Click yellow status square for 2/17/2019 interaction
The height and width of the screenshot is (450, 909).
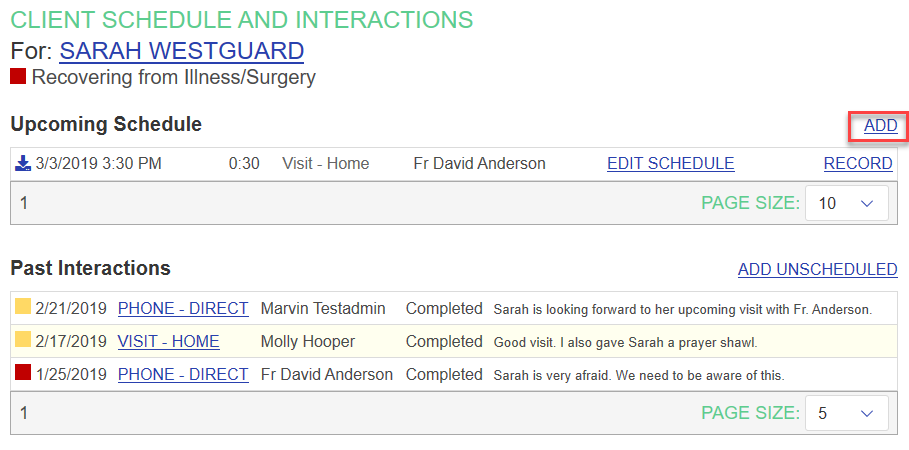click(22, 341)
